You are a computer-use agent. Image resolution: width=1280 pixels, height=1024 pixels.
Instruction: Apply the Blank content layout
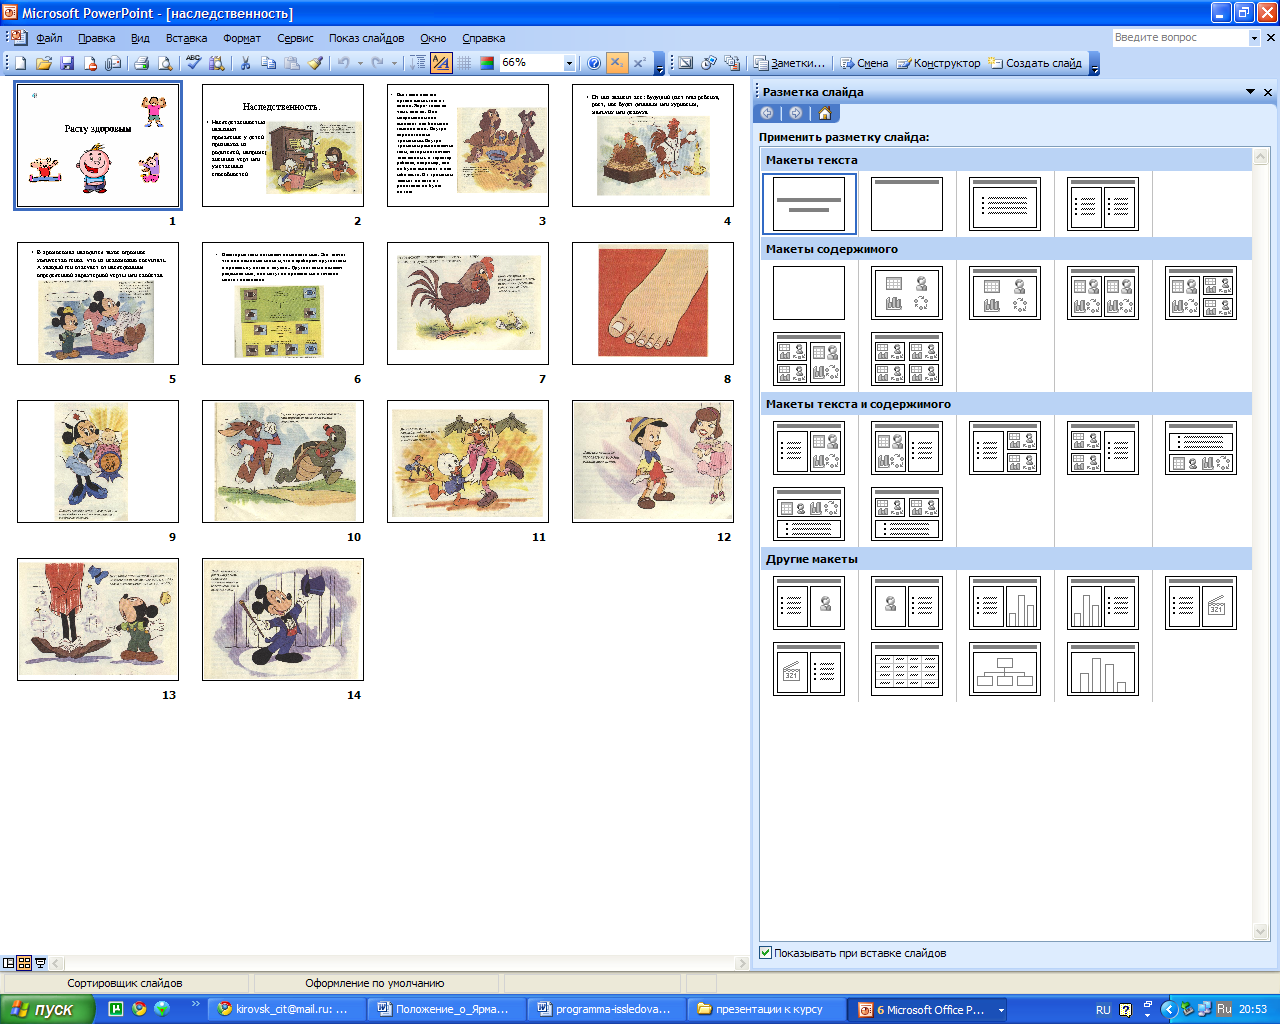(809, 293)
